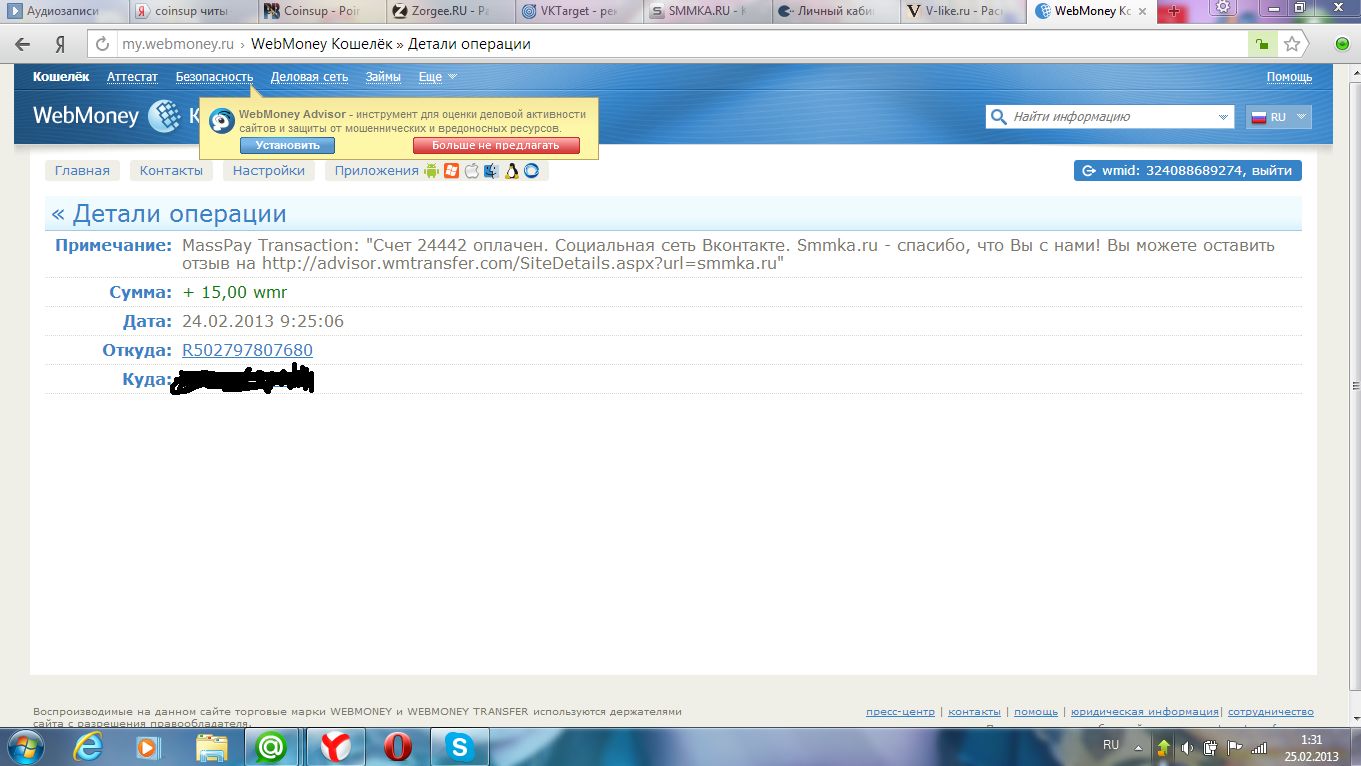Click the green circle icon right of star
Viewport: 1361px width, 766px height.
[x=1343, y=44]
